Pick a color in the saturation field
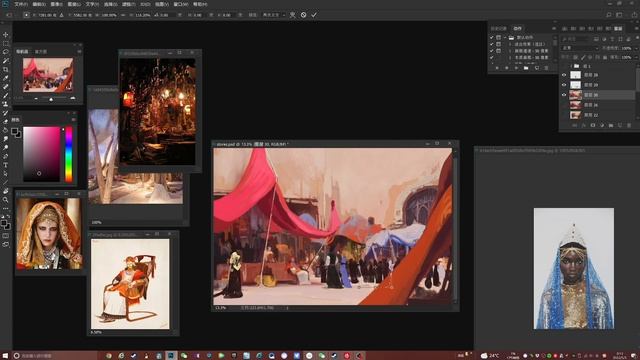The width and height of the screenshot is (640, 360). point(42,154)
